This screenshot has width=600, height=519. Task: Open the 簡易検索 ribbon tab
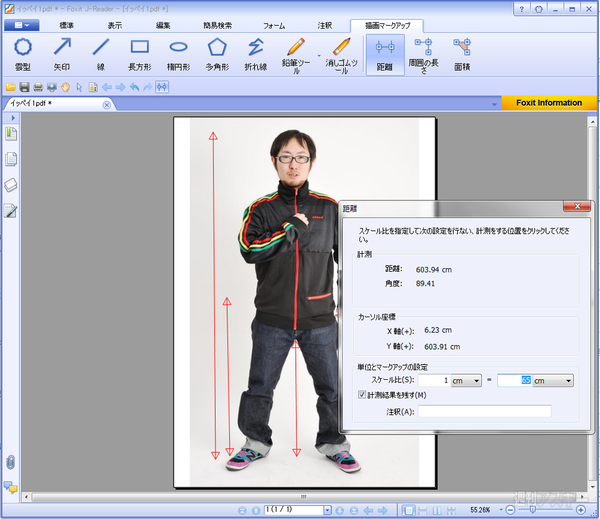(x=217, y=26)
